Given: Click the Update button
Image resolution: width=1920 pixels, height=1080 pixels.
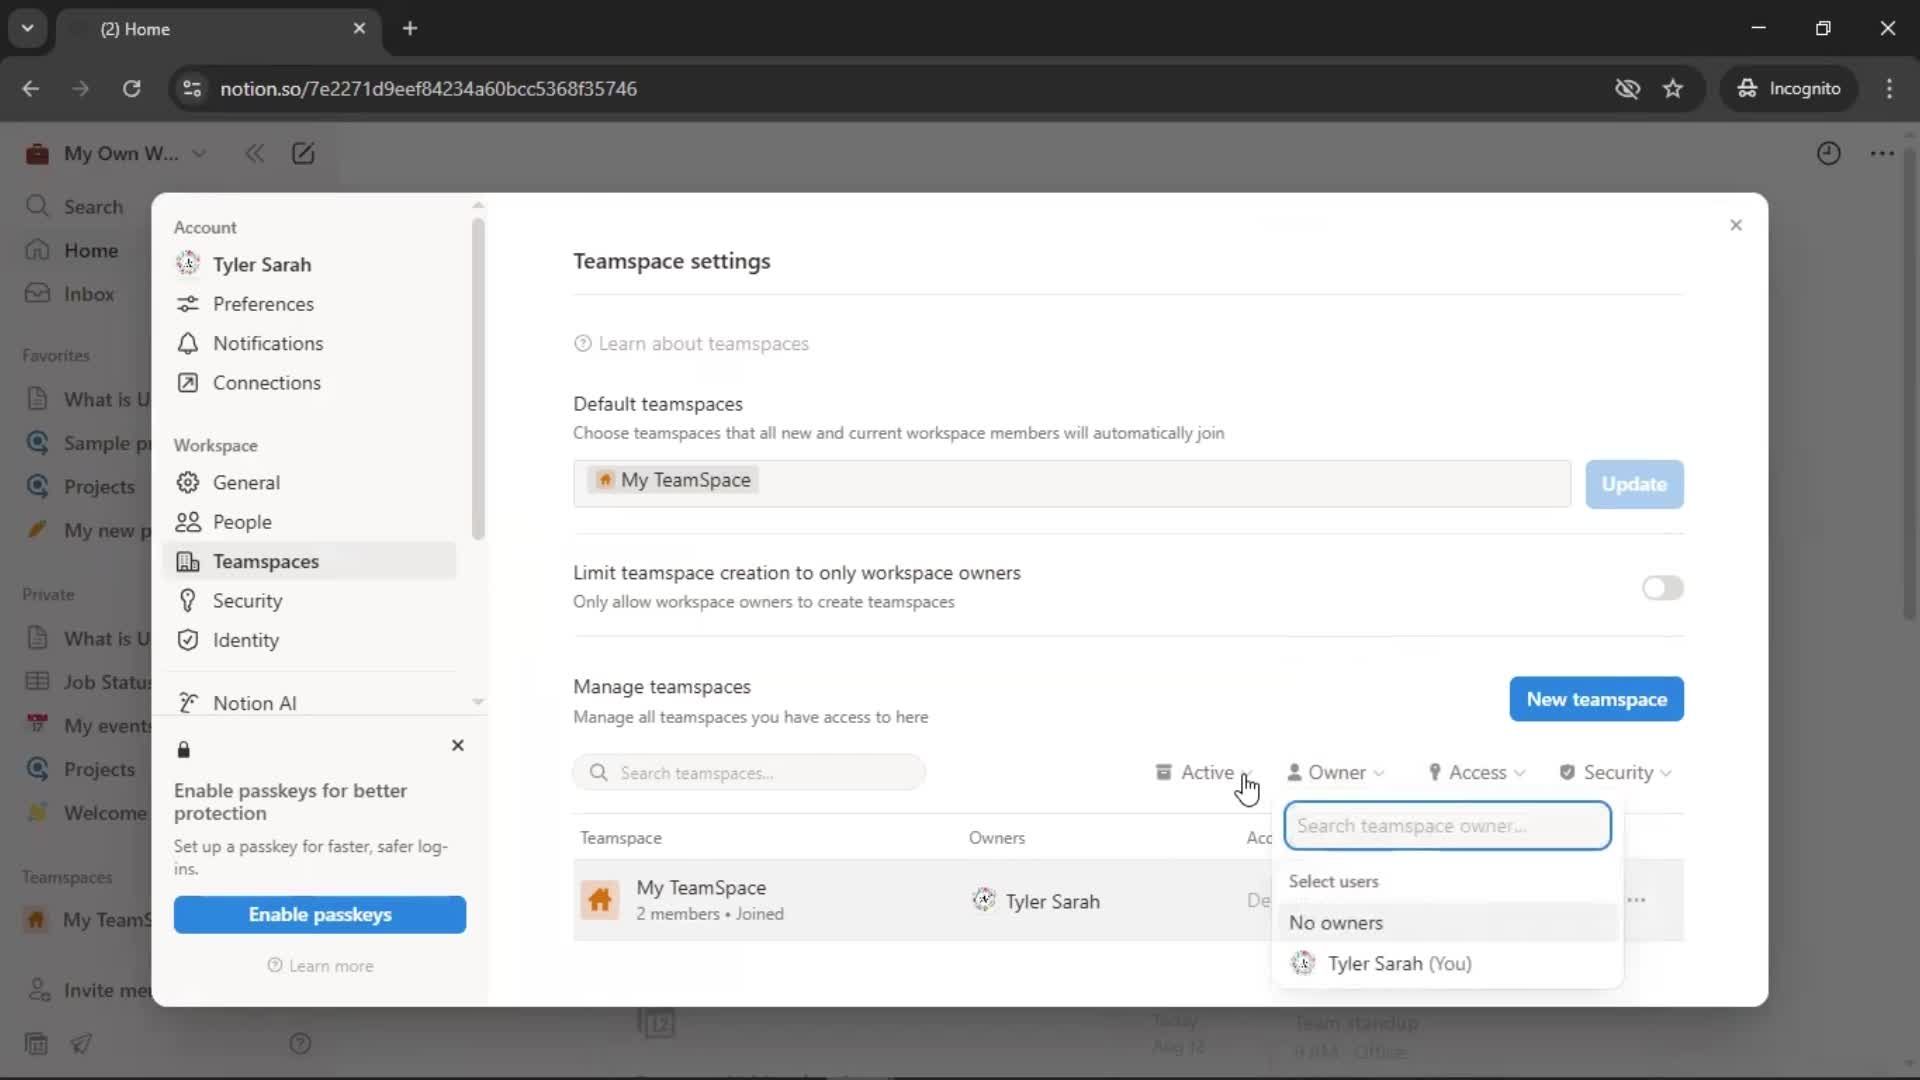Looking at the screenshot, I should (1634, 483).
